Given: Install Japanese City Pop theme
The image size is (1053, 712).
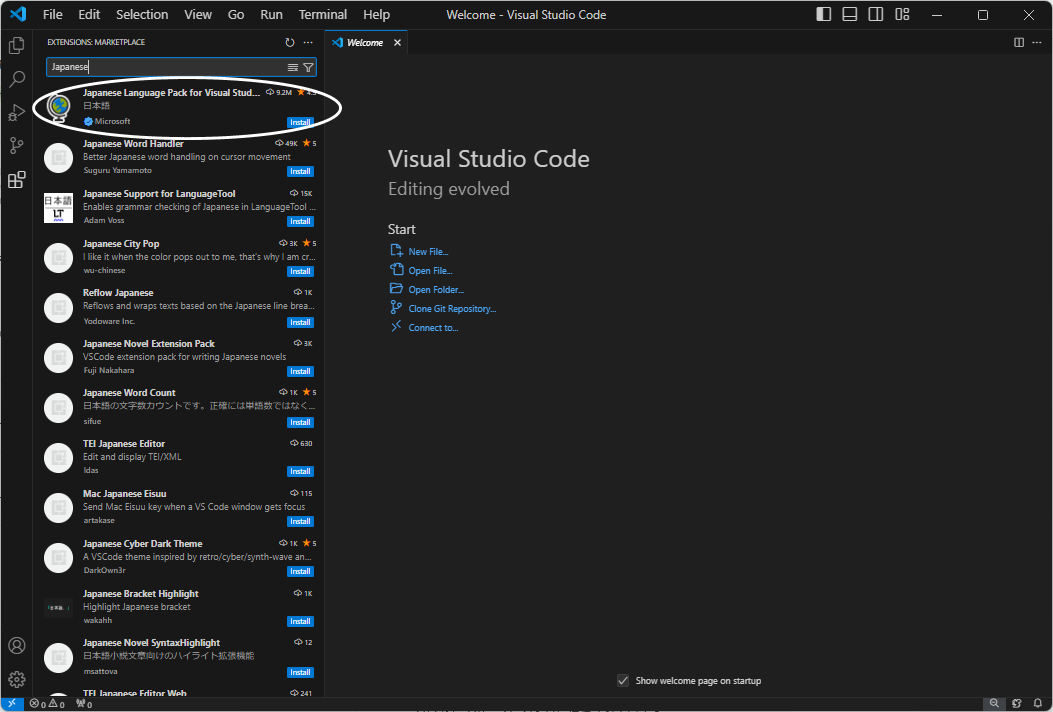Looking at the screenshot, I should tap(300, 271).
